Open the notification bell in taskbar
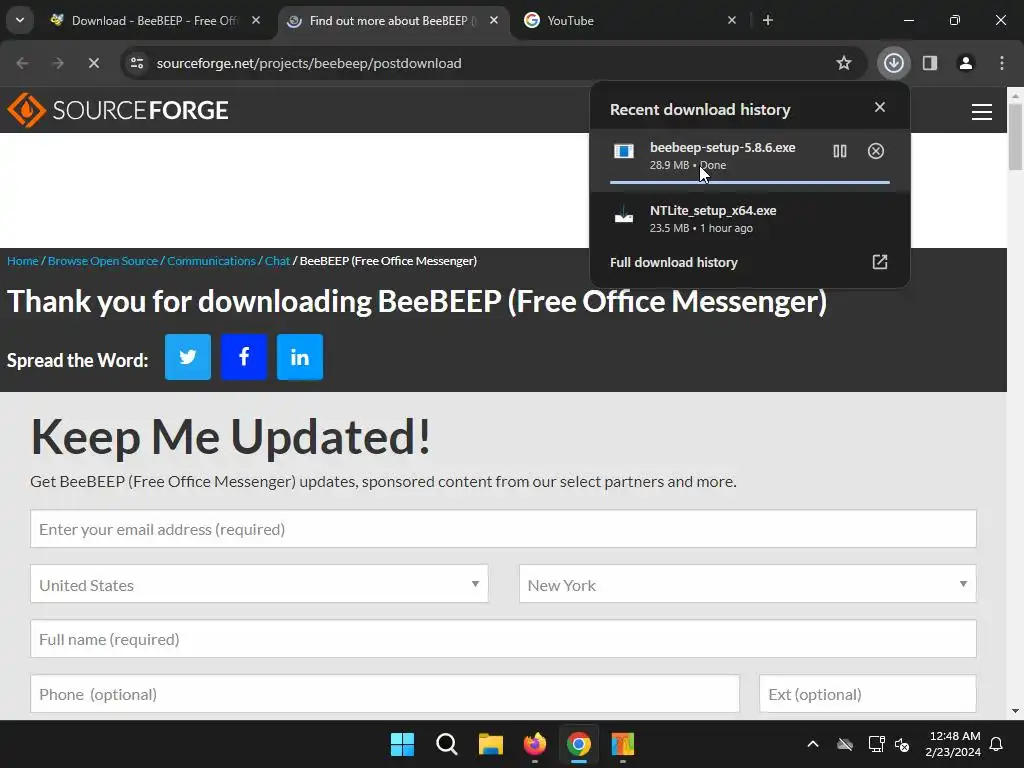This screenshot has height=768, width=1024. pos(997,744)
